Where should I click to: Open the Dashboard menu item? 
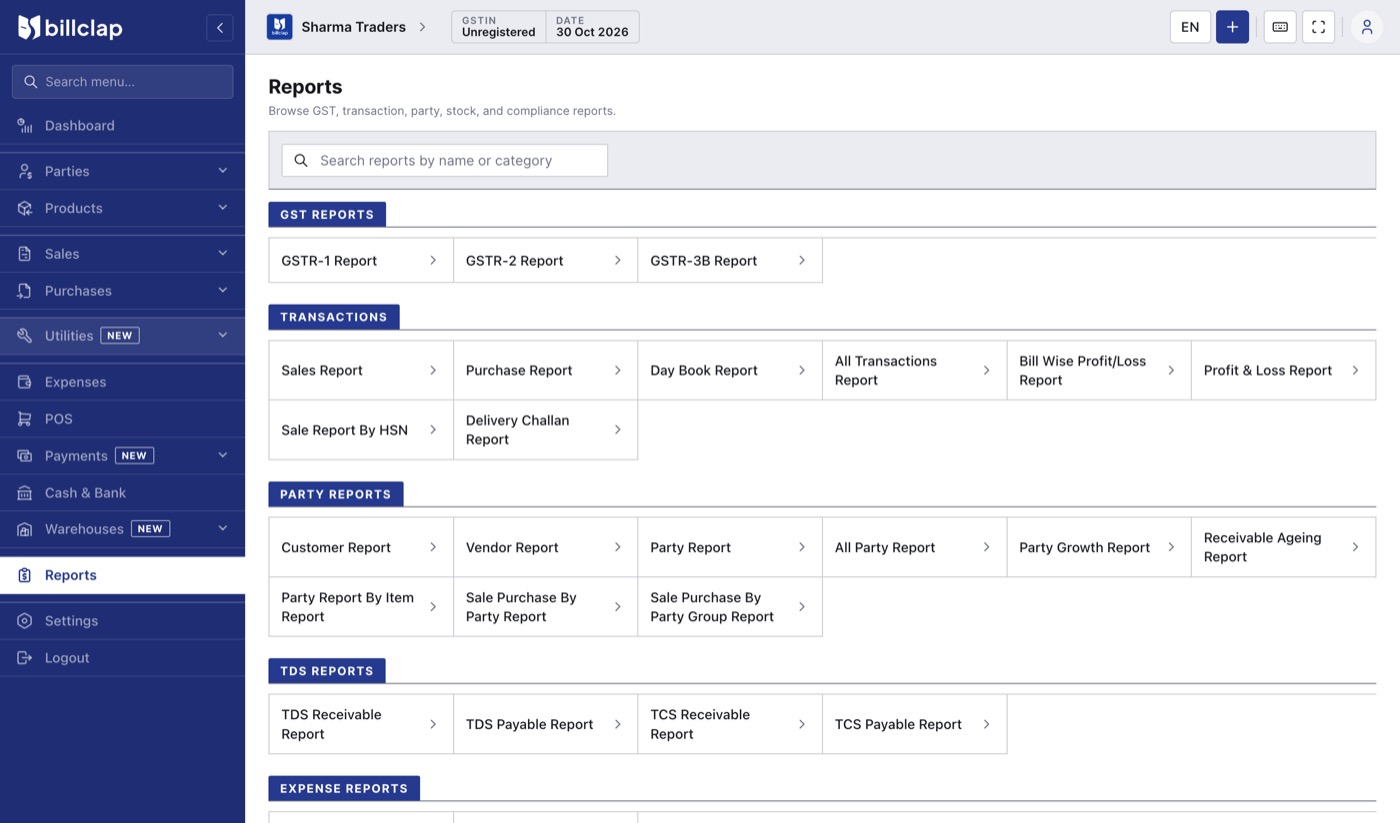coord(122,126)
